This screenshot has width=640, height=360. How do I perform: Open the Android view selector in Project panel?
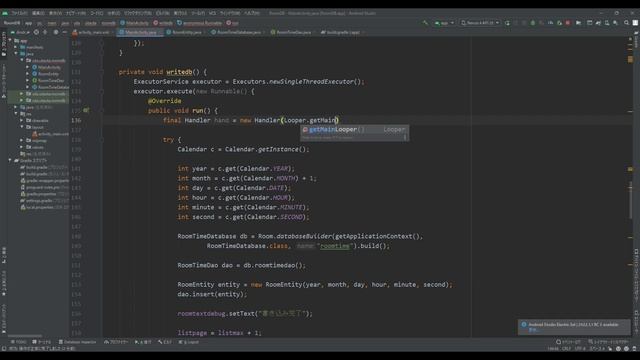pos(20,32)
